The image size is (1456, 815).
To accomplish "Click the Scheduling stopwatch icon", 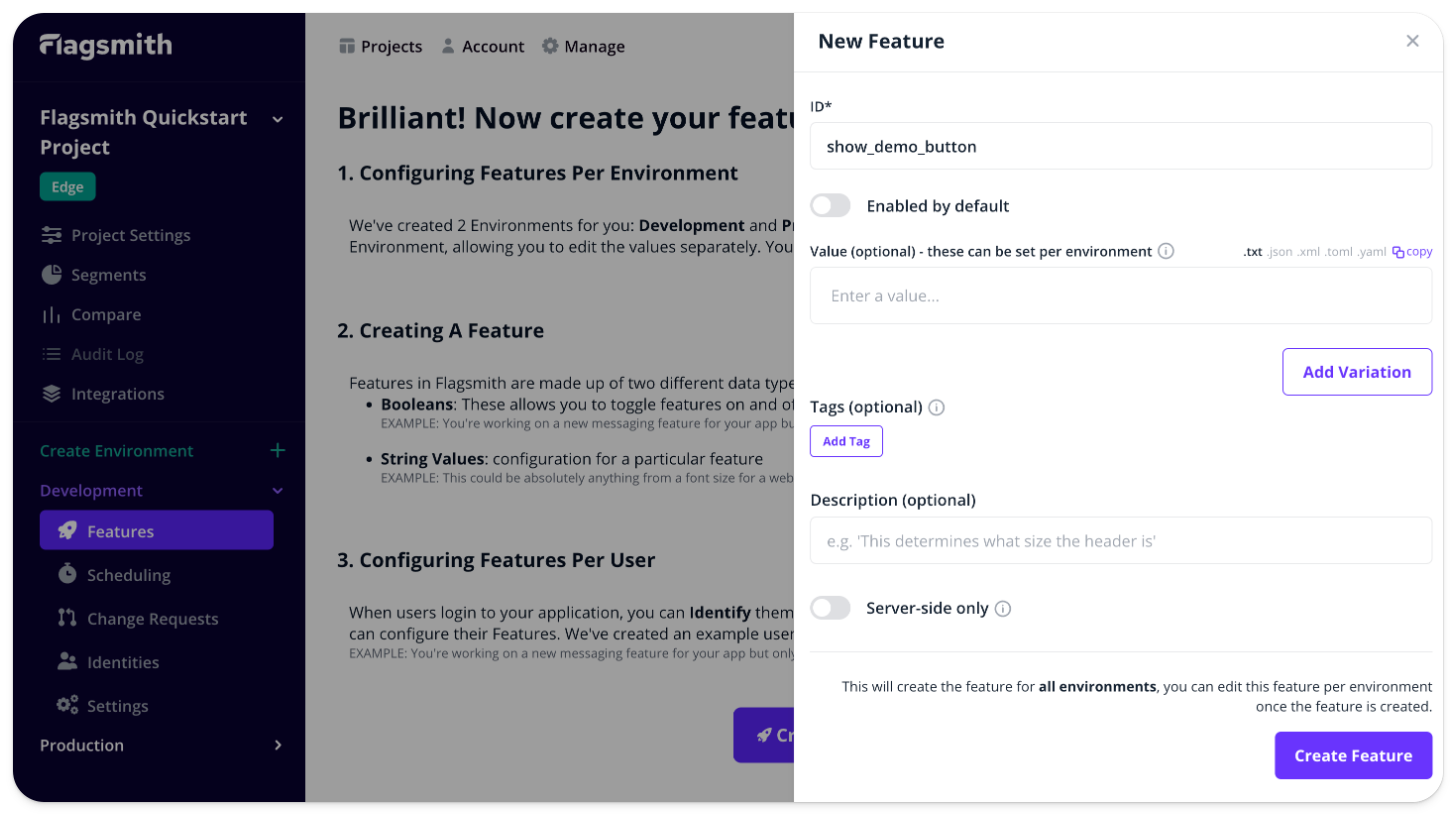I will (67, 574).
